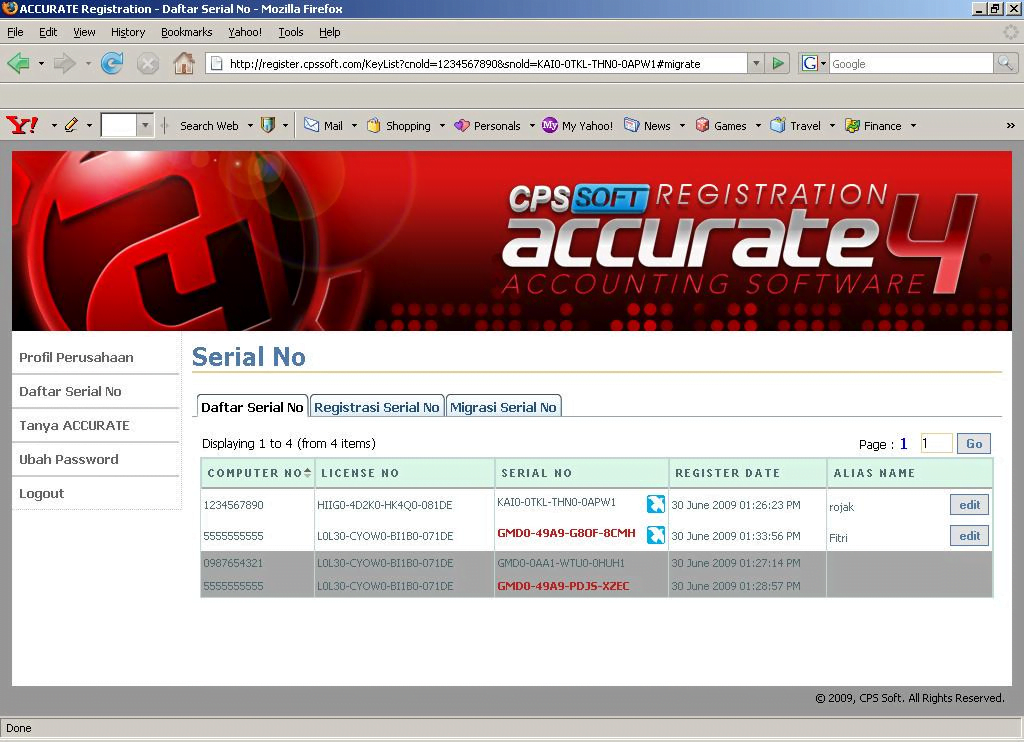Click the migrate icon for serial KAI0-0TKL-THN0-0APW1
The width and height of the screenshot is (1024, 742).
tap(656, 504)
